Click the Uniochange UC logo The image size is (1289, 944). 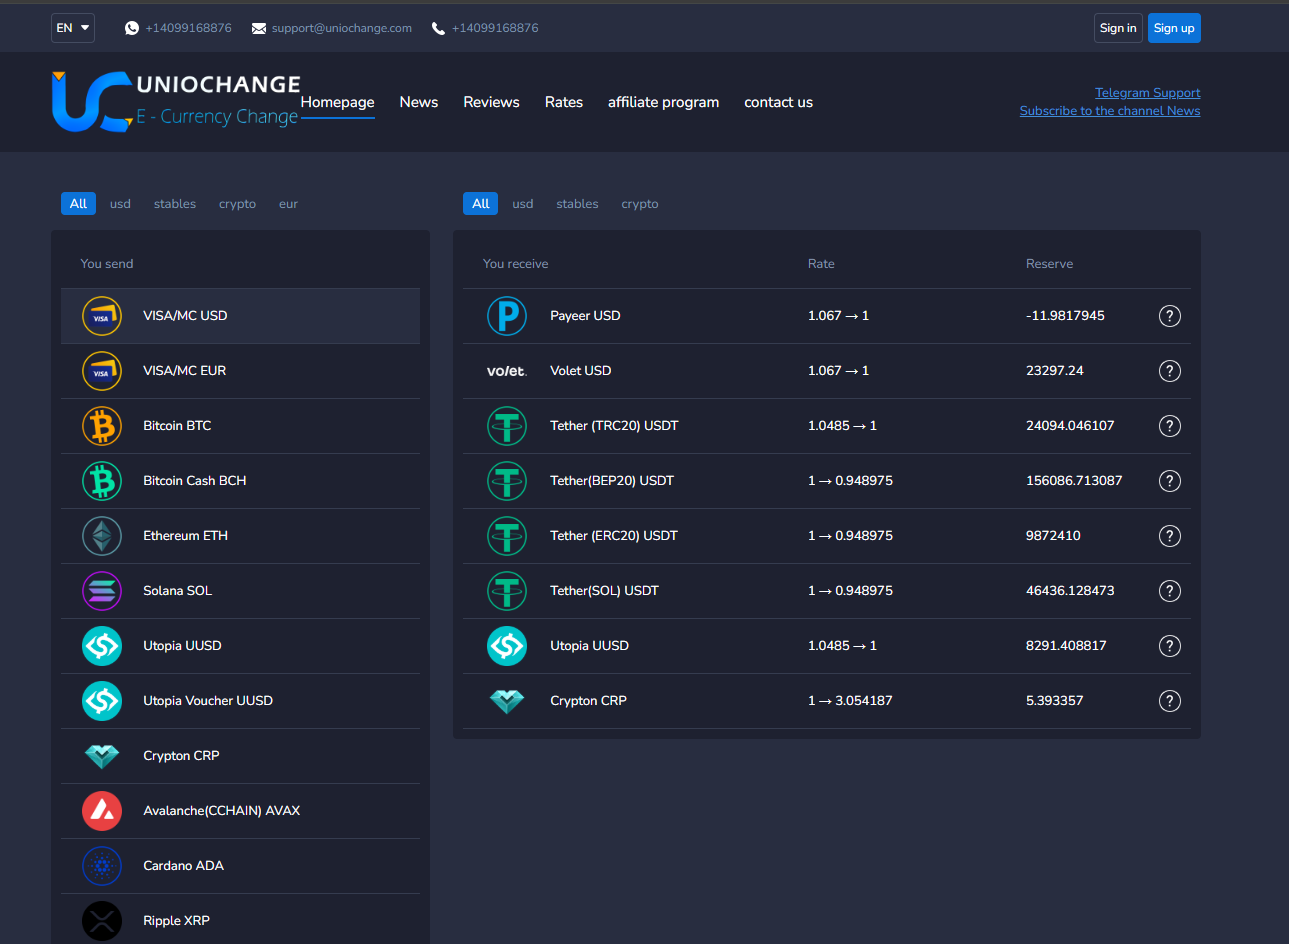pyautogui.click(x=175, y=101)
